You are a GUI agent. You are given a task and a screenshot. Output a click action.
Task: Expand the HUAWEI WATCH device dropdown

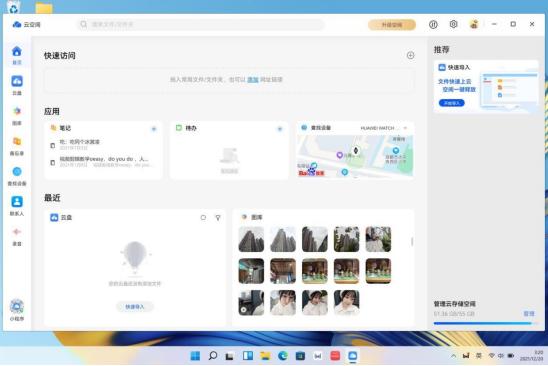click(x=405, y=128)
